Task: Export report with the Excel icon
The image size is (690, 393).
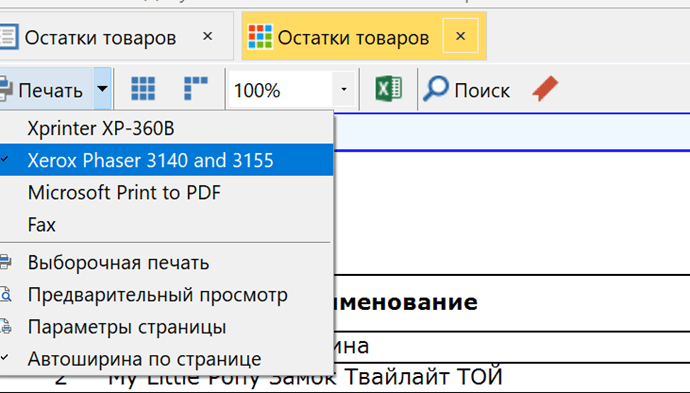Action: (389, 89)
